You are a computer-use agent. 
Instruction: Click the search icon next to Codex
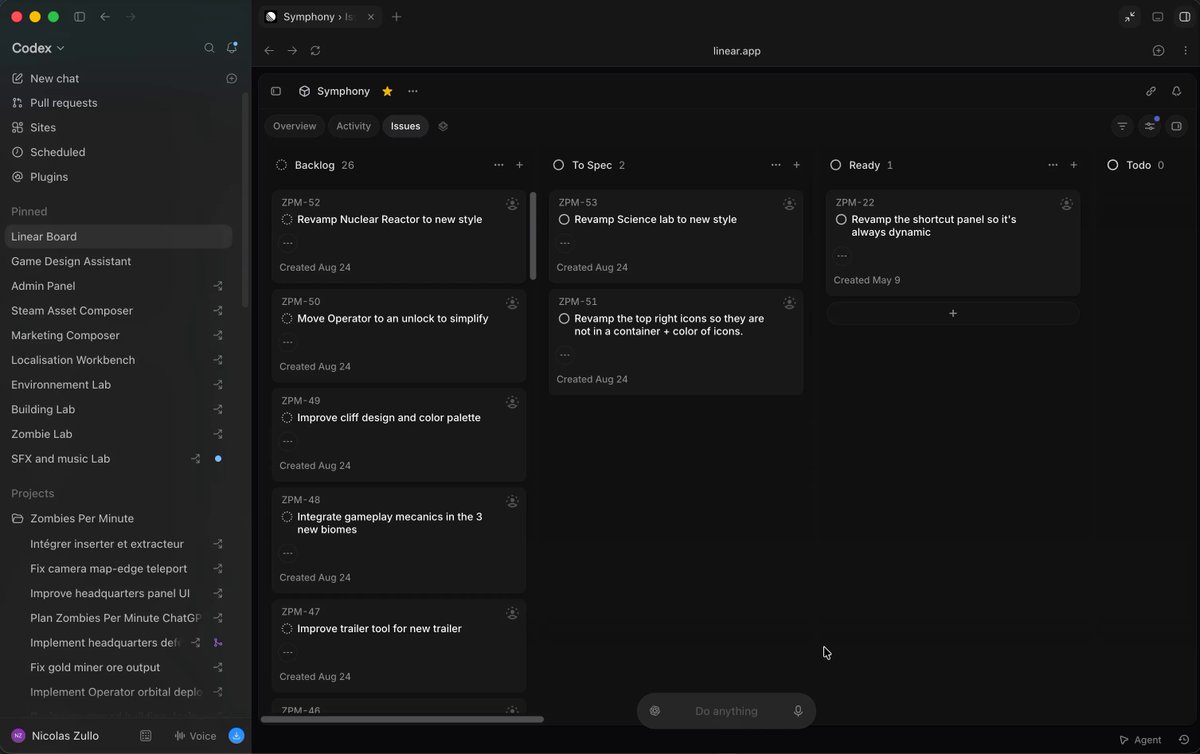209,47
